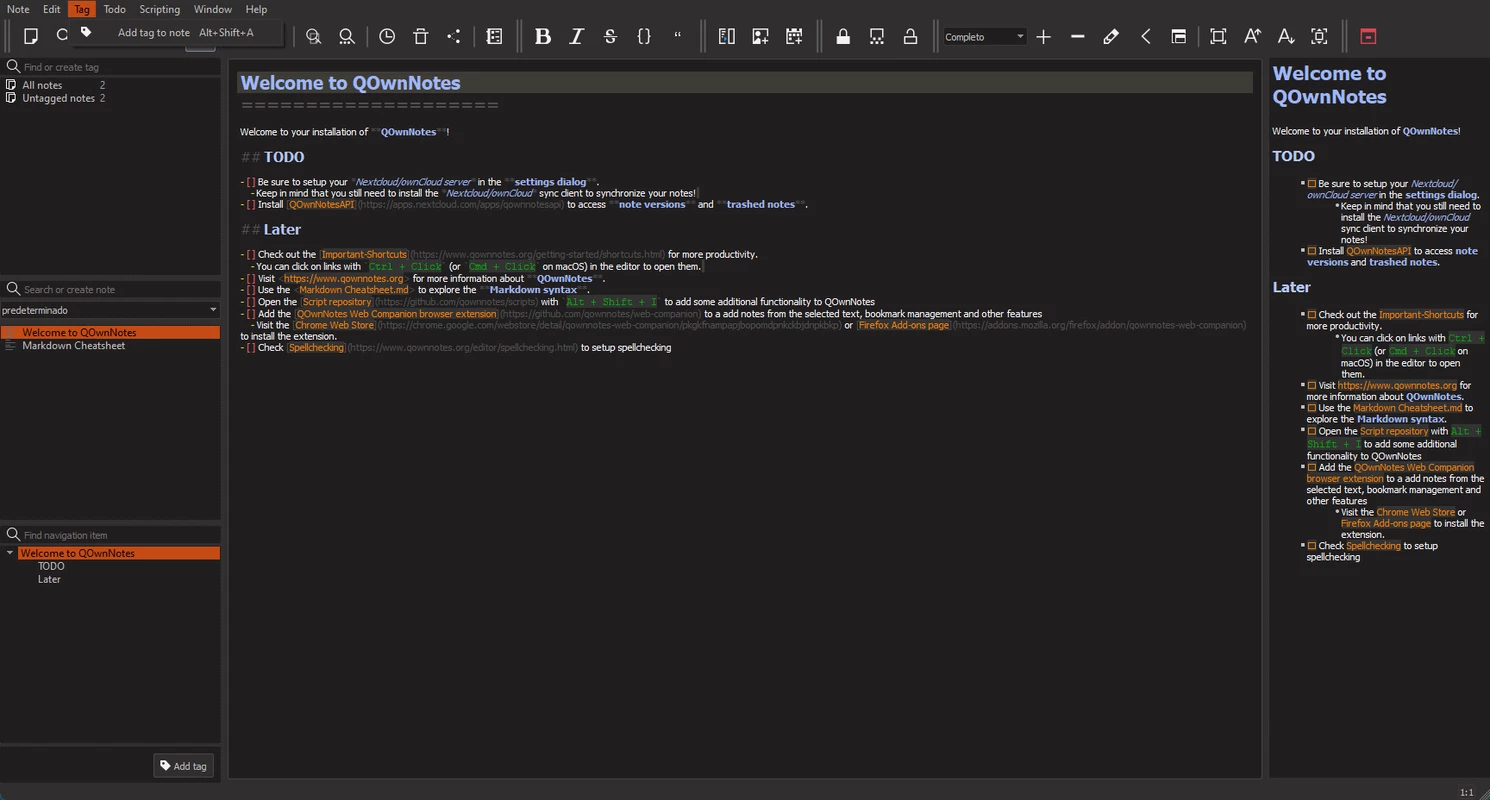Screen dimensions: 1490x800
Task: Apply strikethrough formatting
Action: pyautogui.click(x=610, y=36)
